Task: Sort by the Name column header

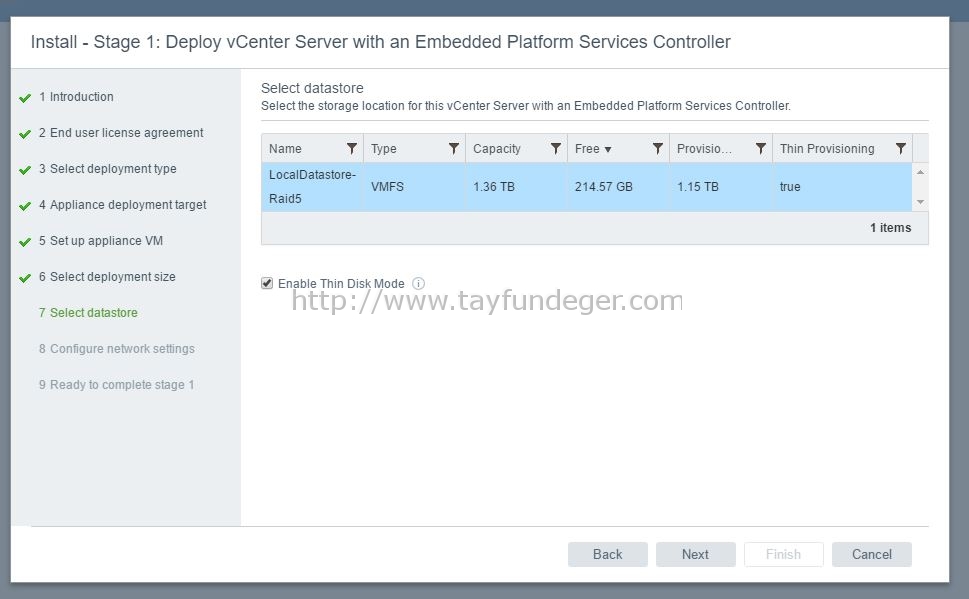Action: pyautogui.click(x=285, y=148)
